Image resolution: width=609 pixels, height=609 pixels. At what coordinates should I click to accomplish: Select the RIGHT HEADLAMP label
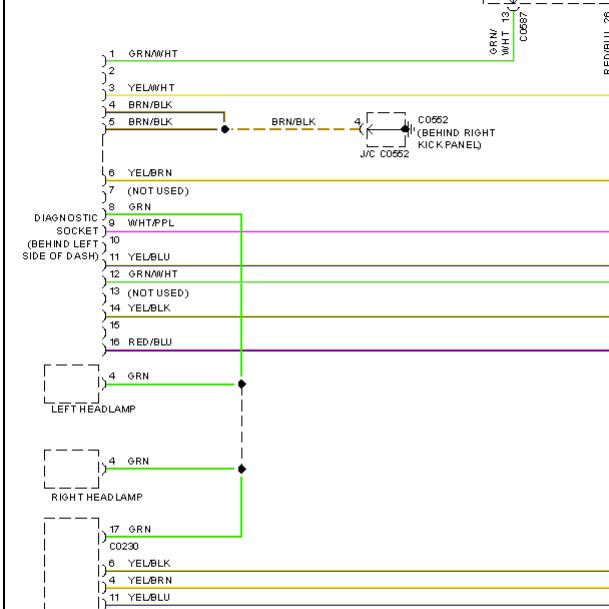(x=97, y=497)
